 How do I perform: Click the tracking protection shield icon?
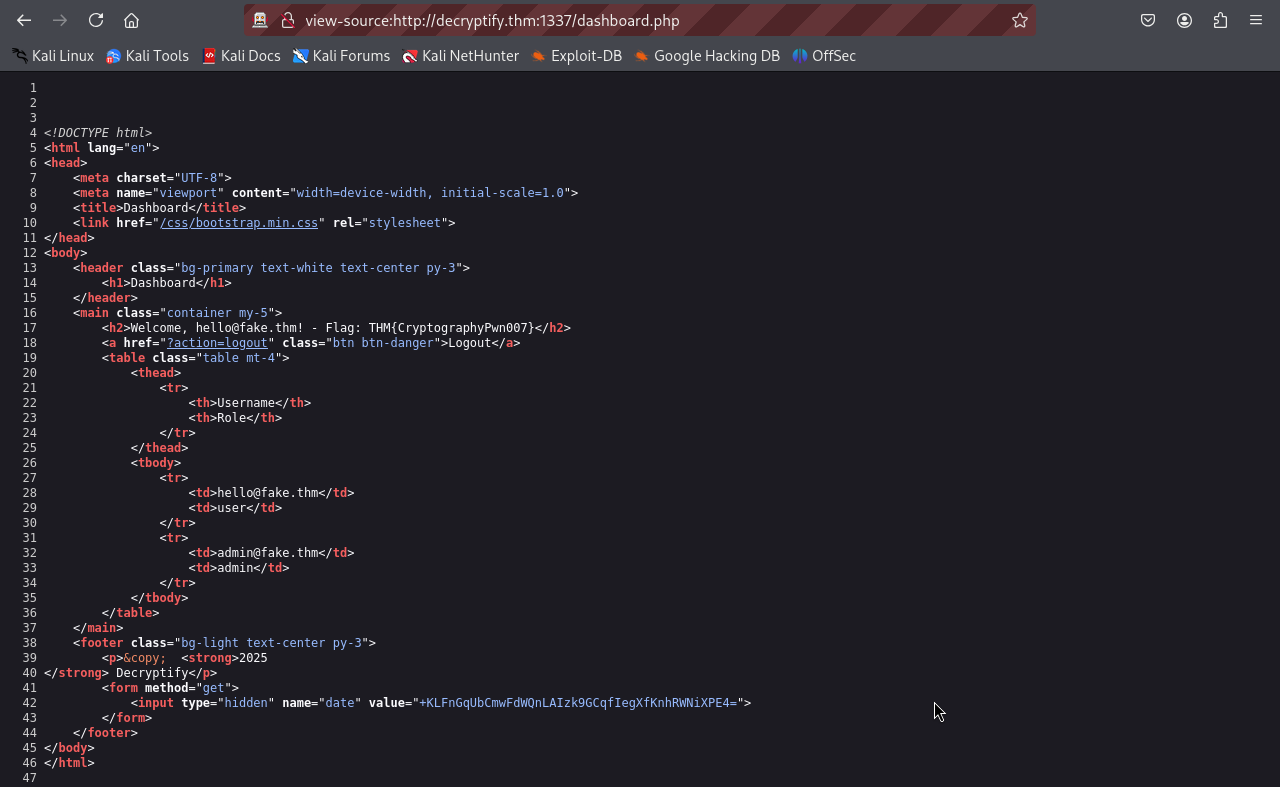(260, 20)
